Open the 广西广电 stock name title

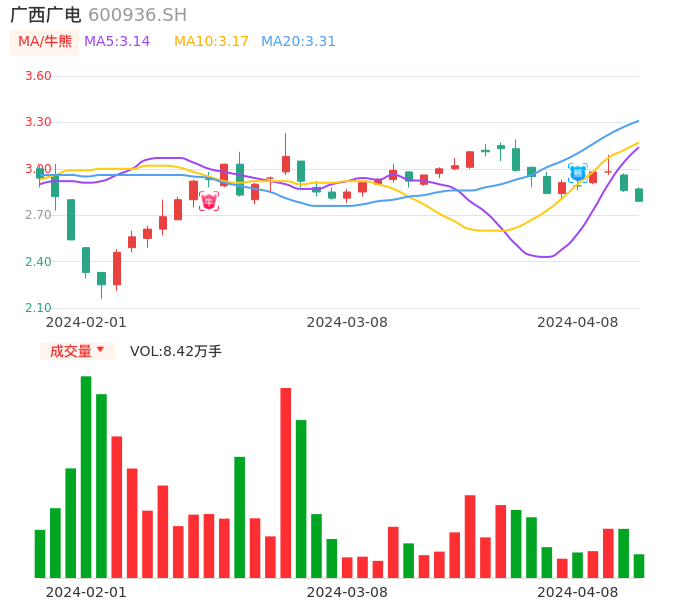[x=46, y=15]
